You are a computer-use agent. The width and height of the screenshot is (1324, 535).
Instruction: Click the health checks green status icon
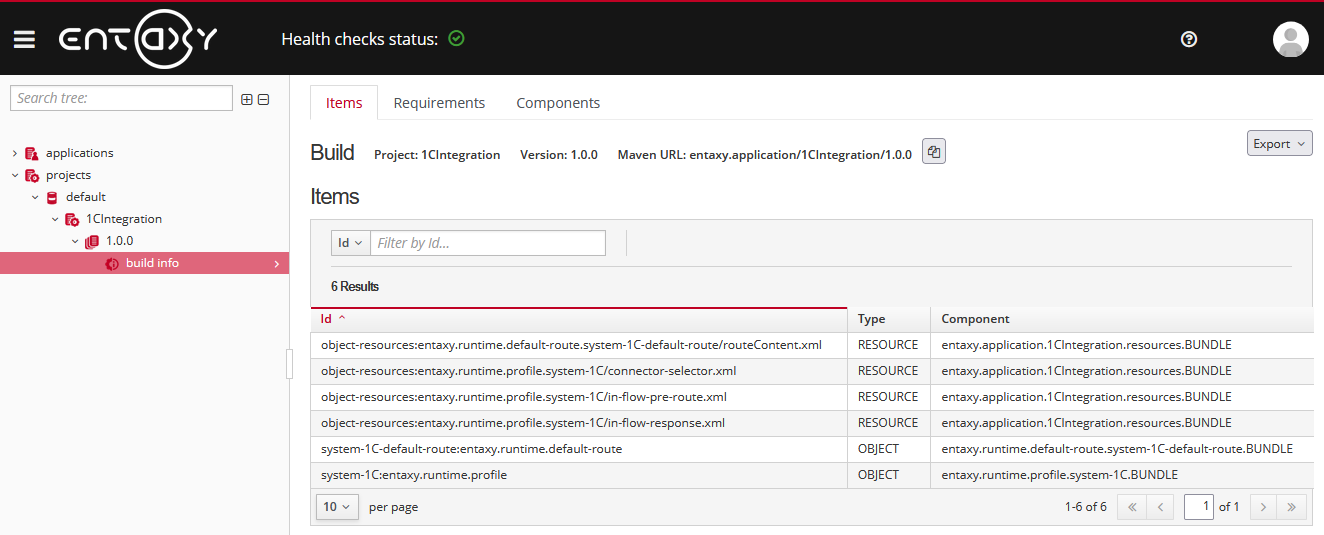tap(457, 39)
